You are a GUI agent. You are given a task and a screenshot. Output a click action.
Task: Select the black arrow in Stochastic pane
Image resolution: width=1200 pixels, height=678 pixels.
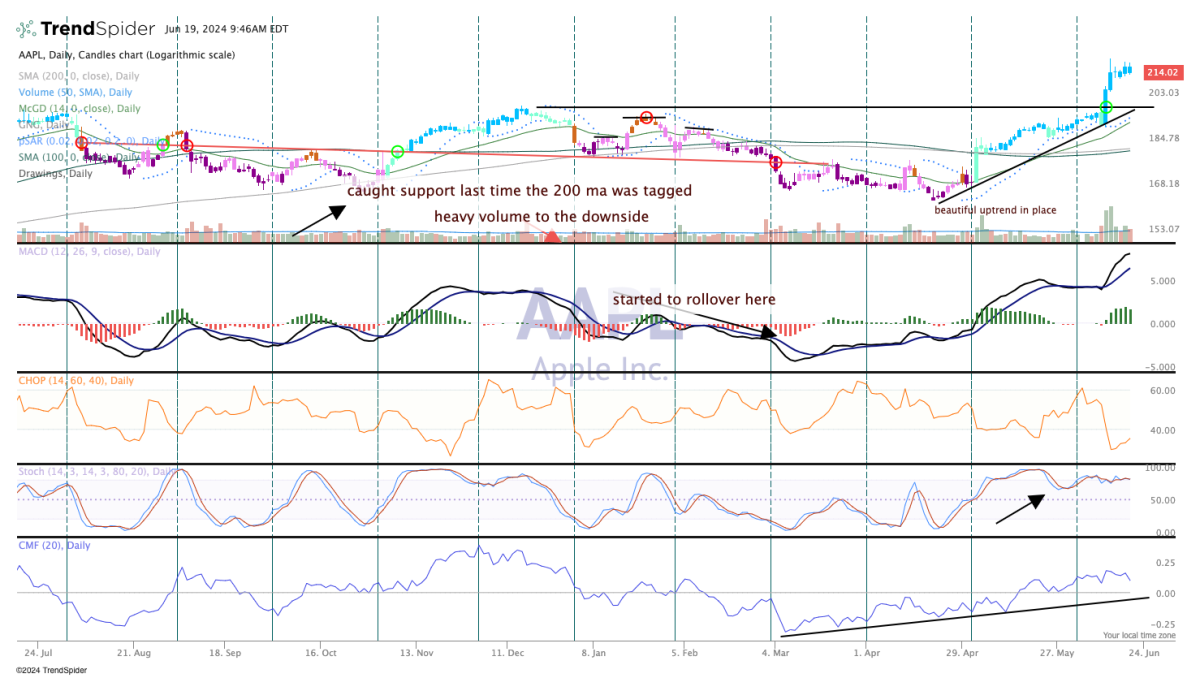1022,507
